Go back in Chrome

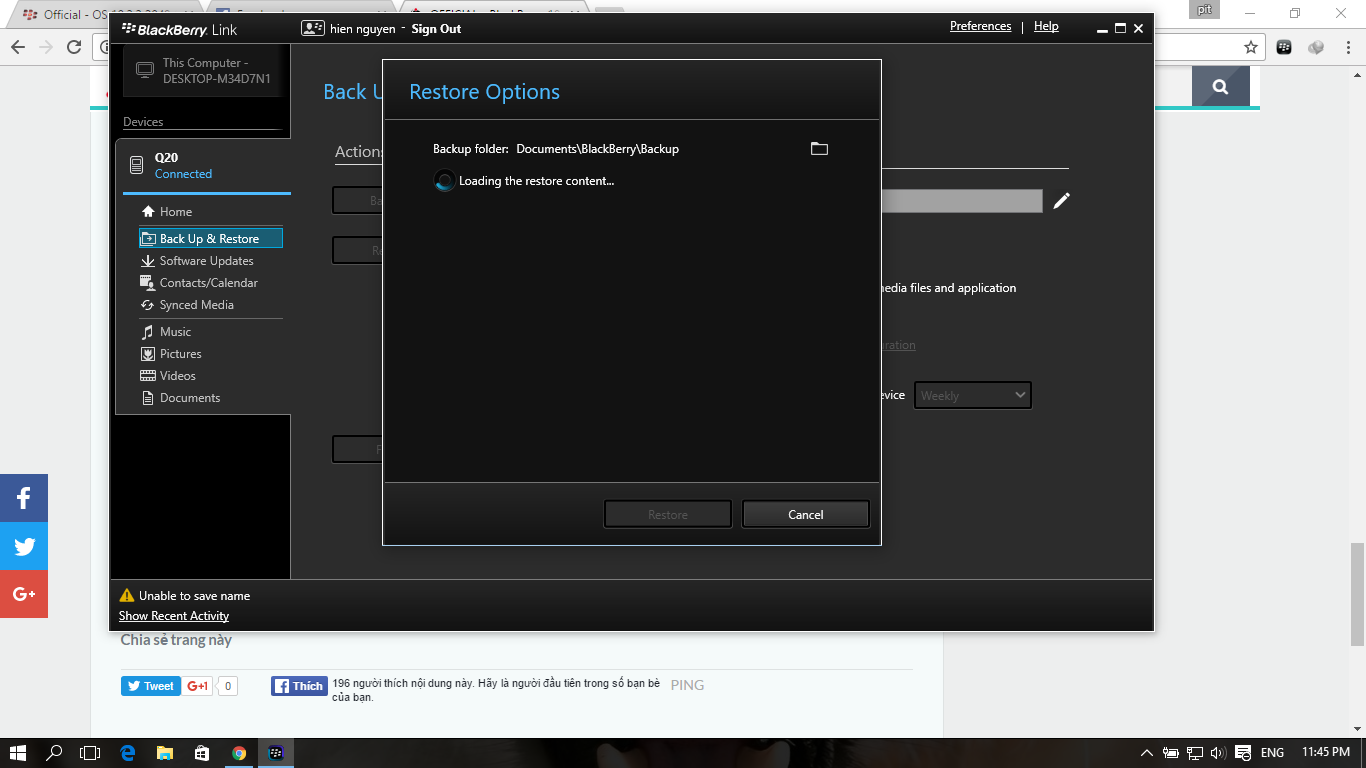[x=17, y=47]
